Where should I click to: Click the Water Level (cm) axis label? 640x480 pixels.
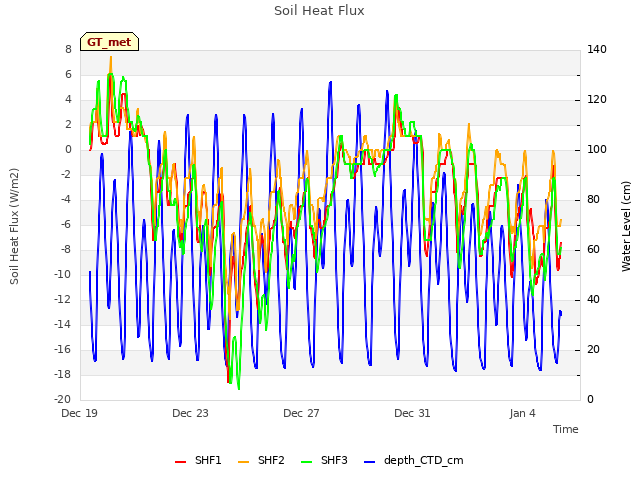pyautogui.click(x=626, y=226)
